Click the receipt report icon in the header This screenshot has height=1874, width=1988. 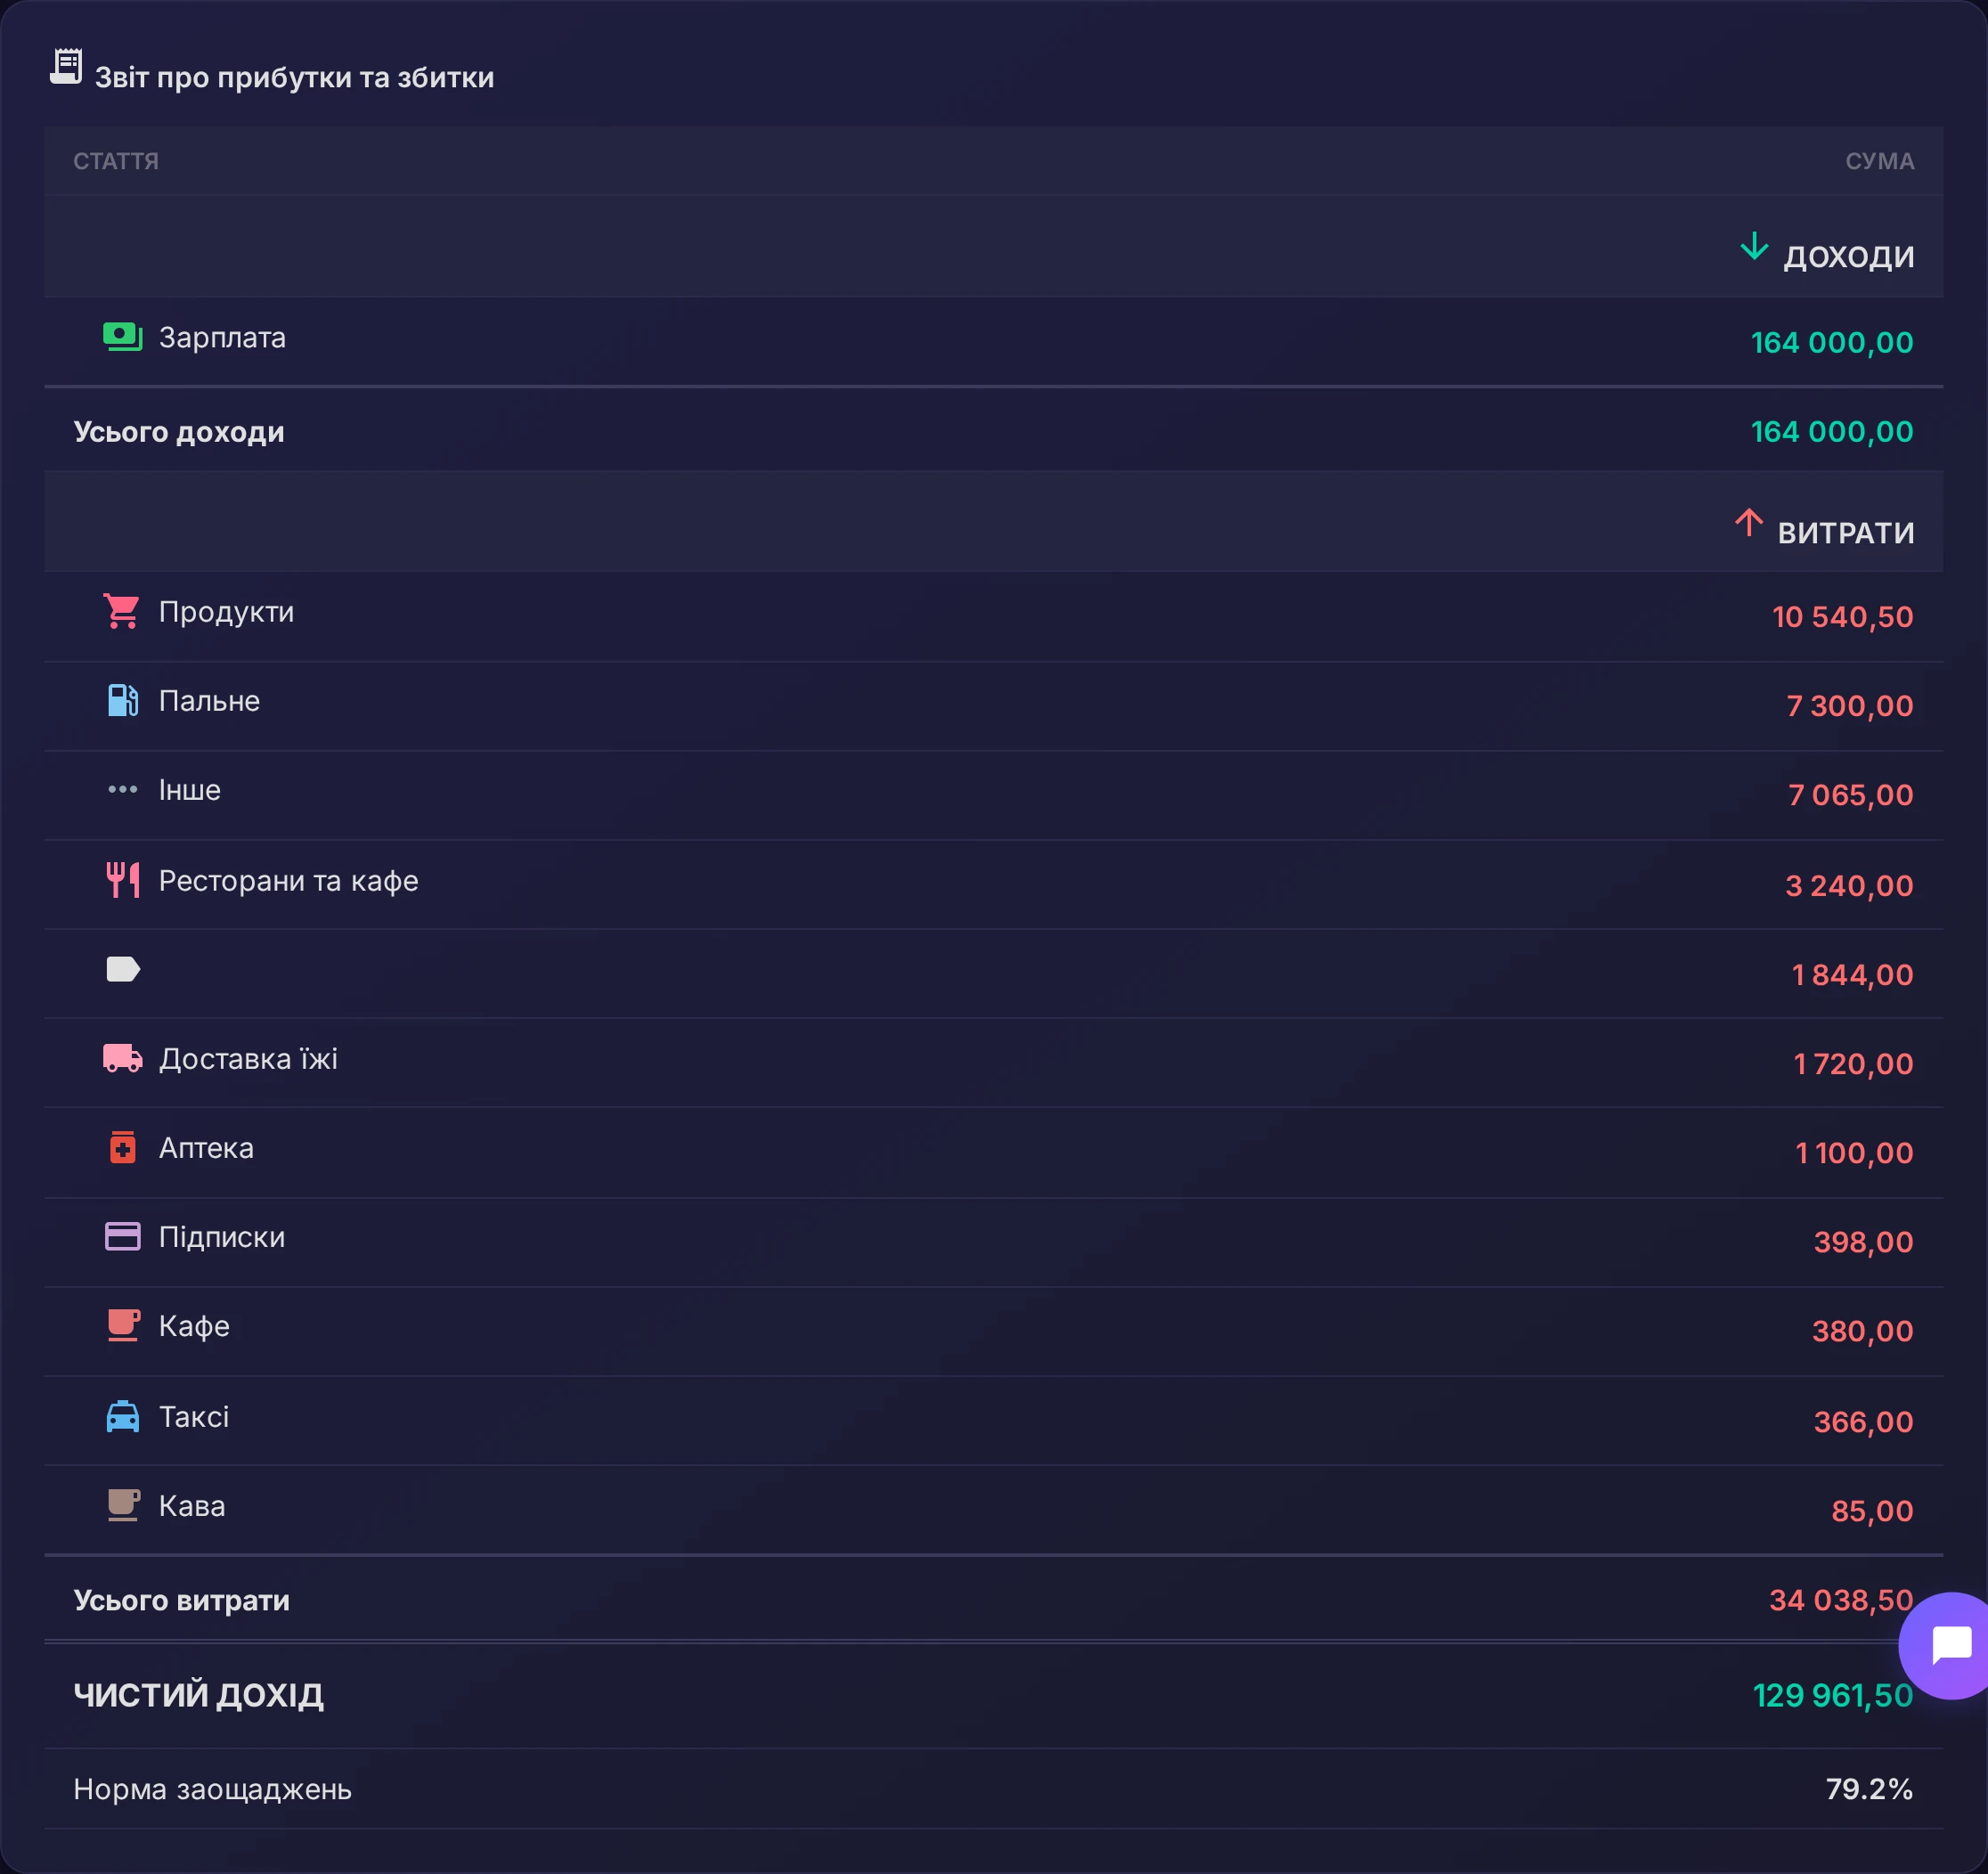tap(66, 67)
